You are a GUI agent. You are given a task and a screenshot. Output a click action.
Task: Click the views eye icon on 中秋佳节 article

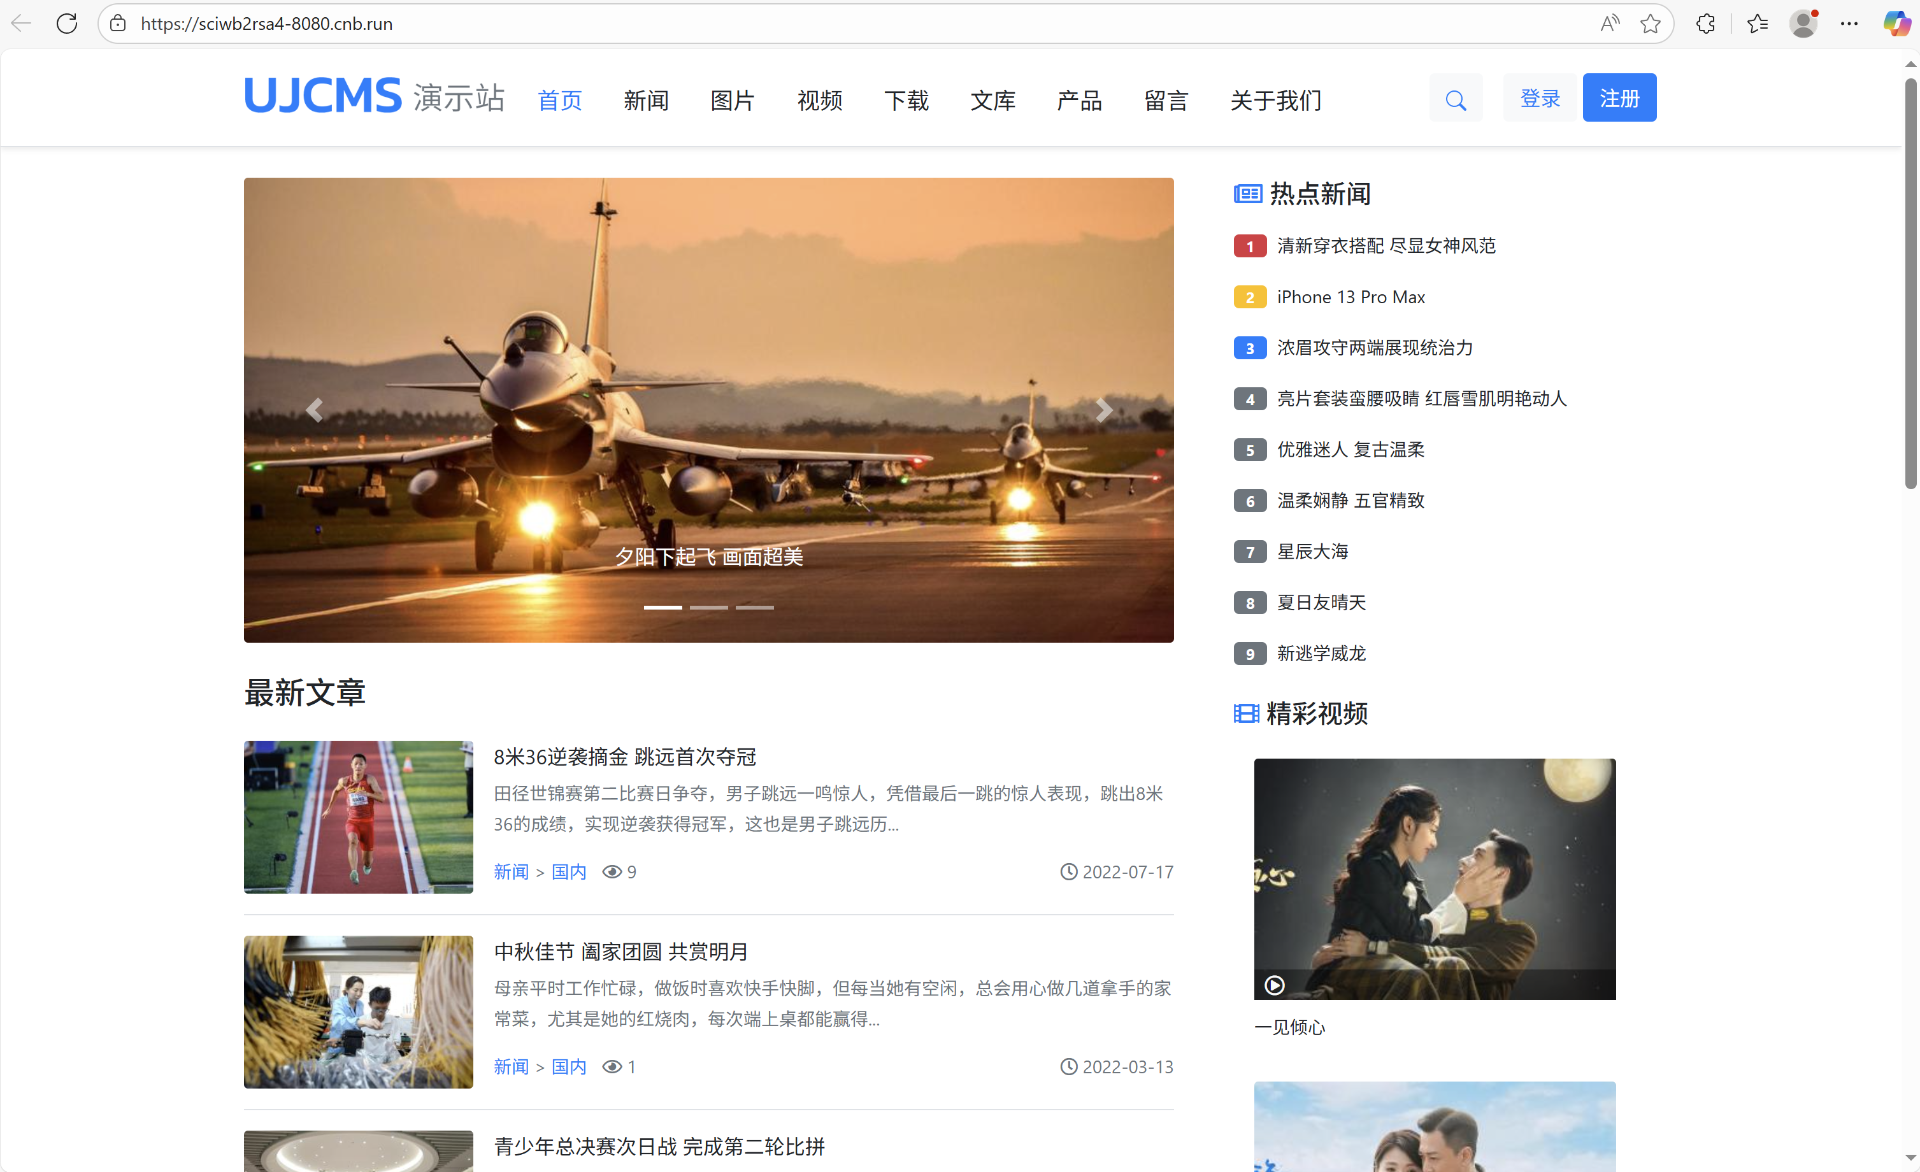(x=612, y=1067)
